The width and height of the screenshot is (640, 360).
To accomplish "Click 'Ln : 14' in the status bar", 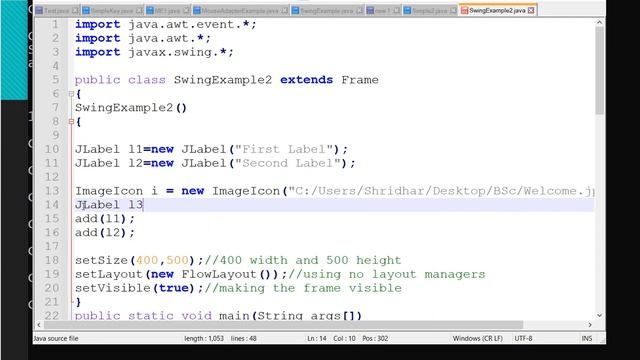I will [x=317, y=338].
